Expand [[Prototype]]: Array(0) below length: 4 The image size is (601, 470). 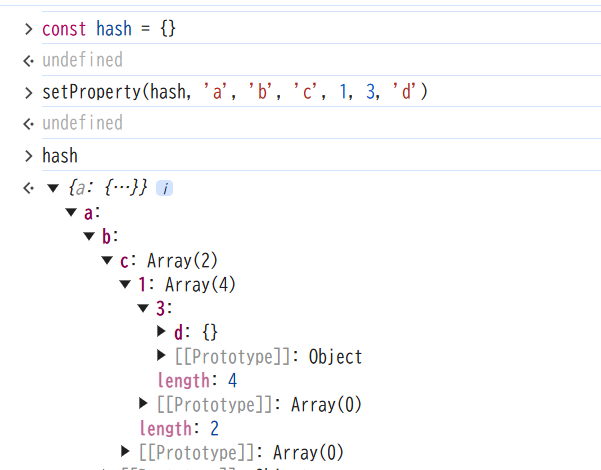click(x=143, y=403)
